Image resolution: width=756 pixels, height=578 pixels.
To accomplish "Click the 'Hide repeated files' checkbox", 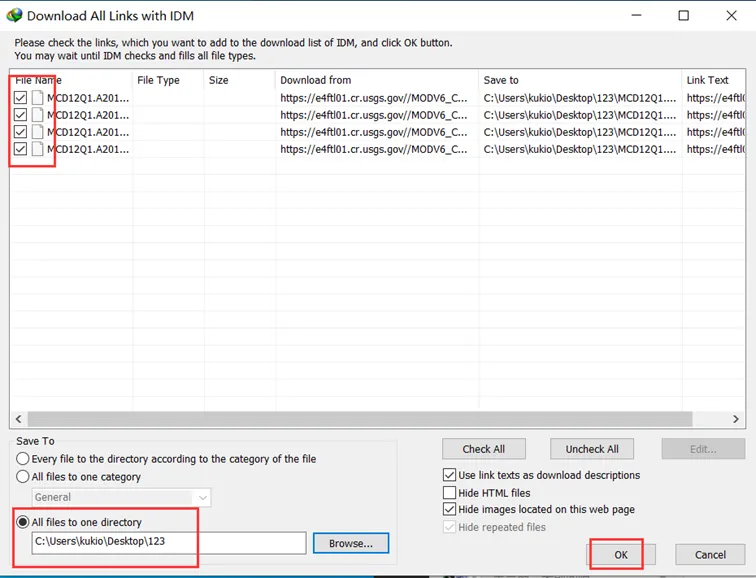I will pos(449,527).
